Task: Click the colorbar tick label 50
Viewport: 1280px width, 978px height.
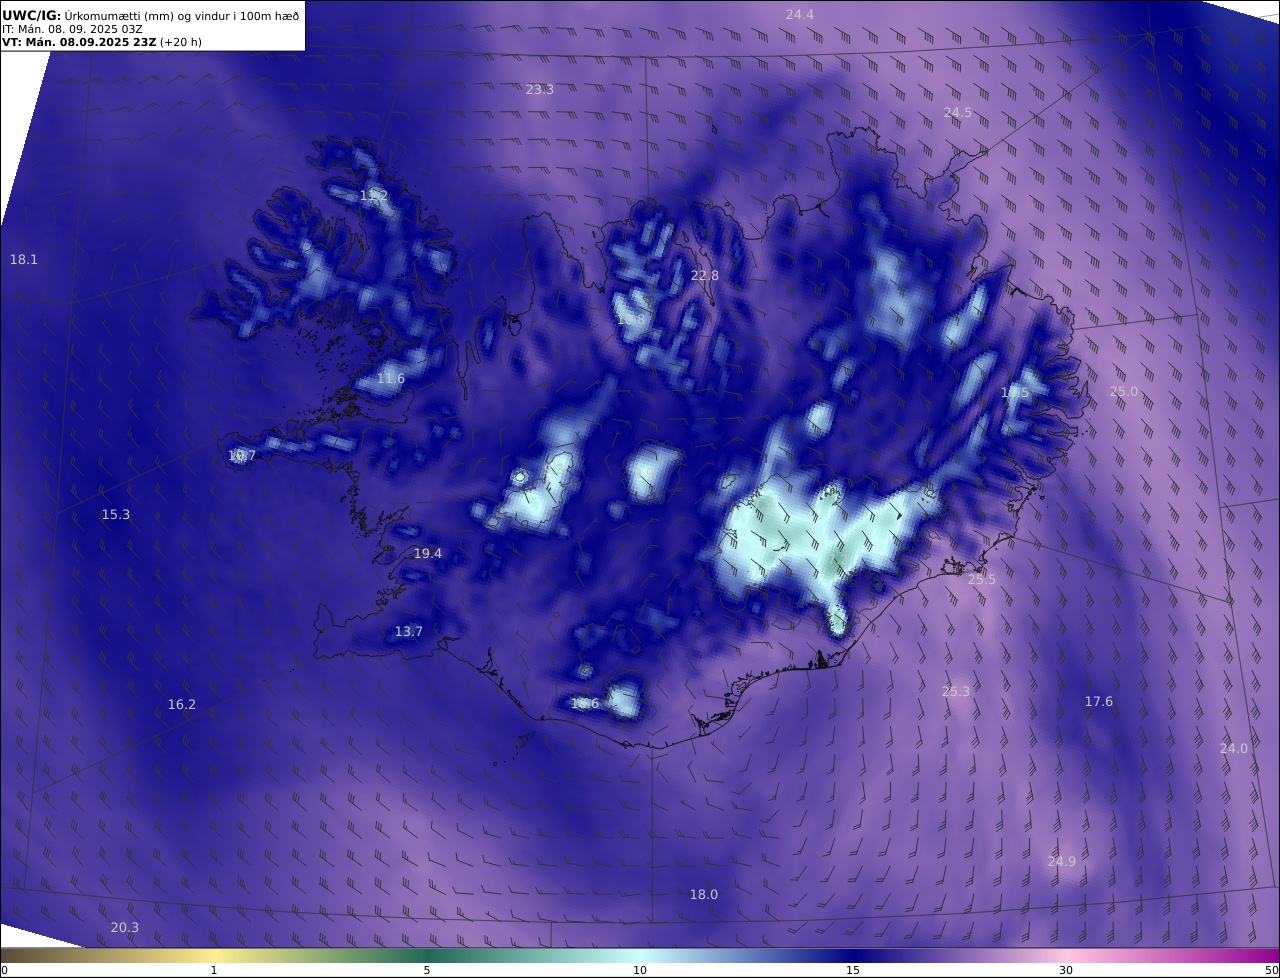Action: pyautogui.click(x=1271, y=970)
